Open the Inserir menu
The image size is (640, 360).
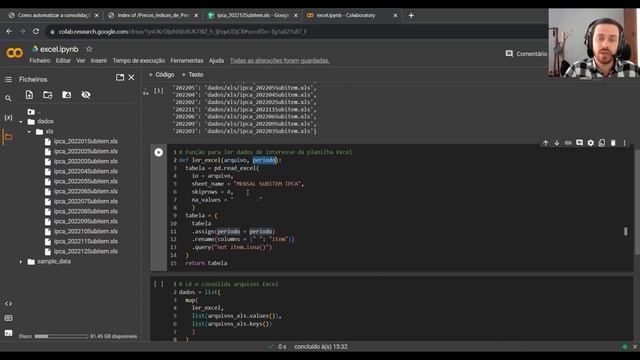tap(99, 60)
